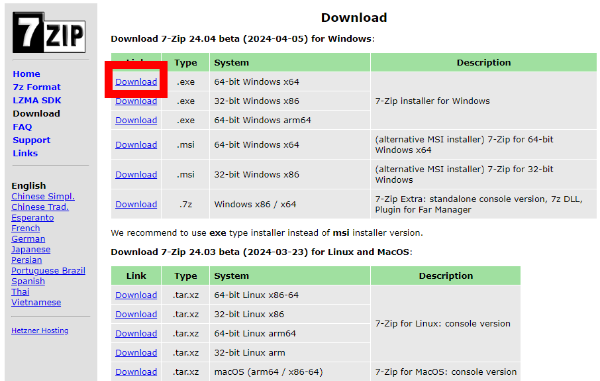
Task: Open the FAQ page
Action: click(22, 127)
